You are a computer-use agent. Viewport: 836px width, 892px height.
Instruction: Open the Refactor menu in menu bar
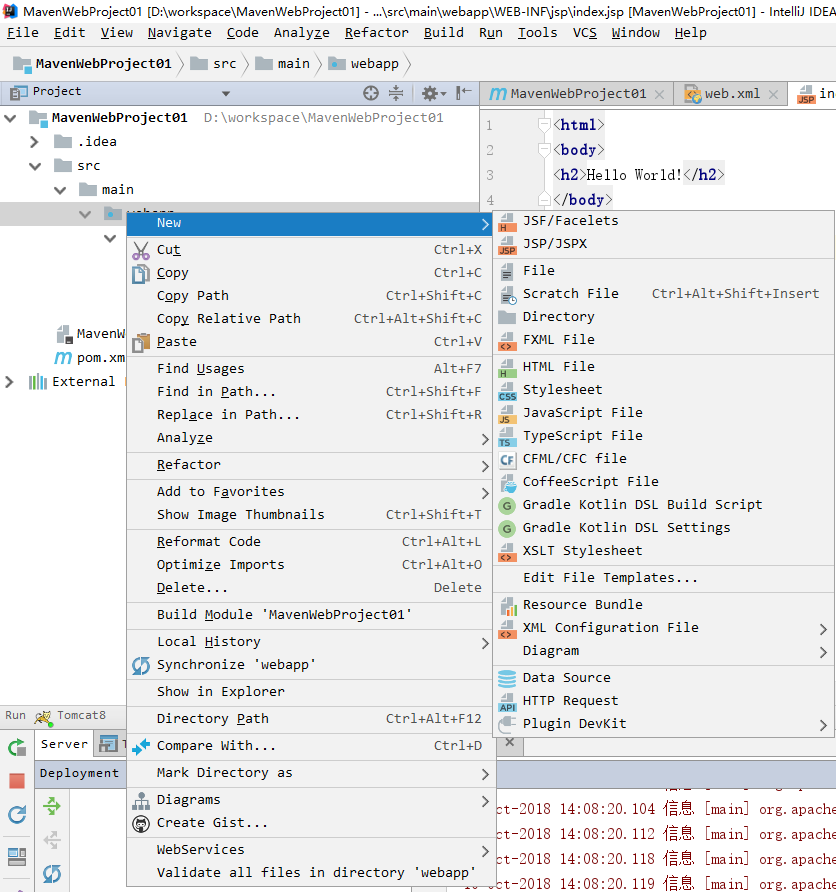[376, 33]
